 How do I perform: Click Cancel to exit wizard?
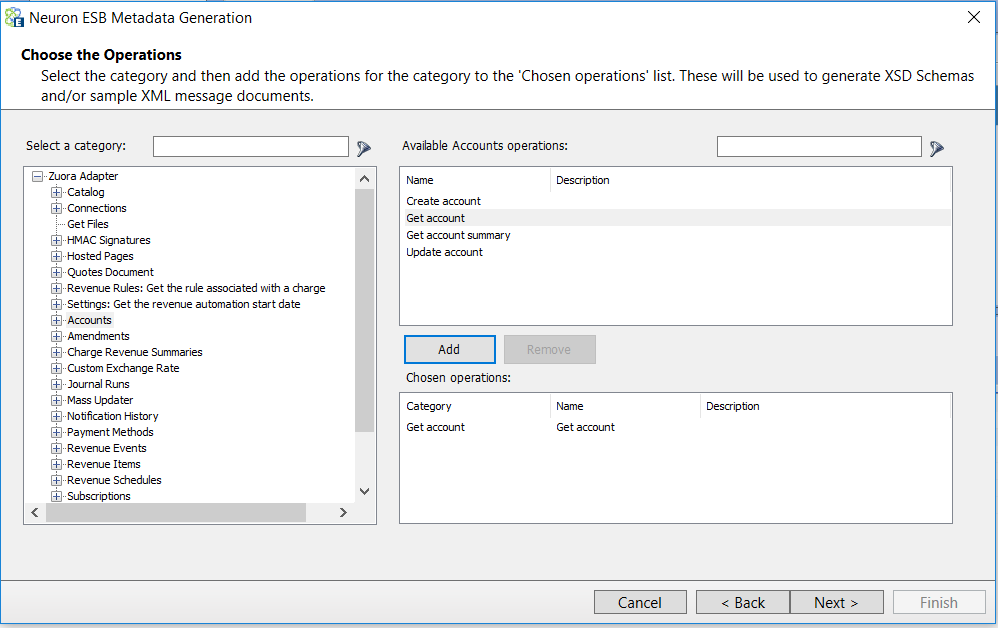tap(640, 603)
